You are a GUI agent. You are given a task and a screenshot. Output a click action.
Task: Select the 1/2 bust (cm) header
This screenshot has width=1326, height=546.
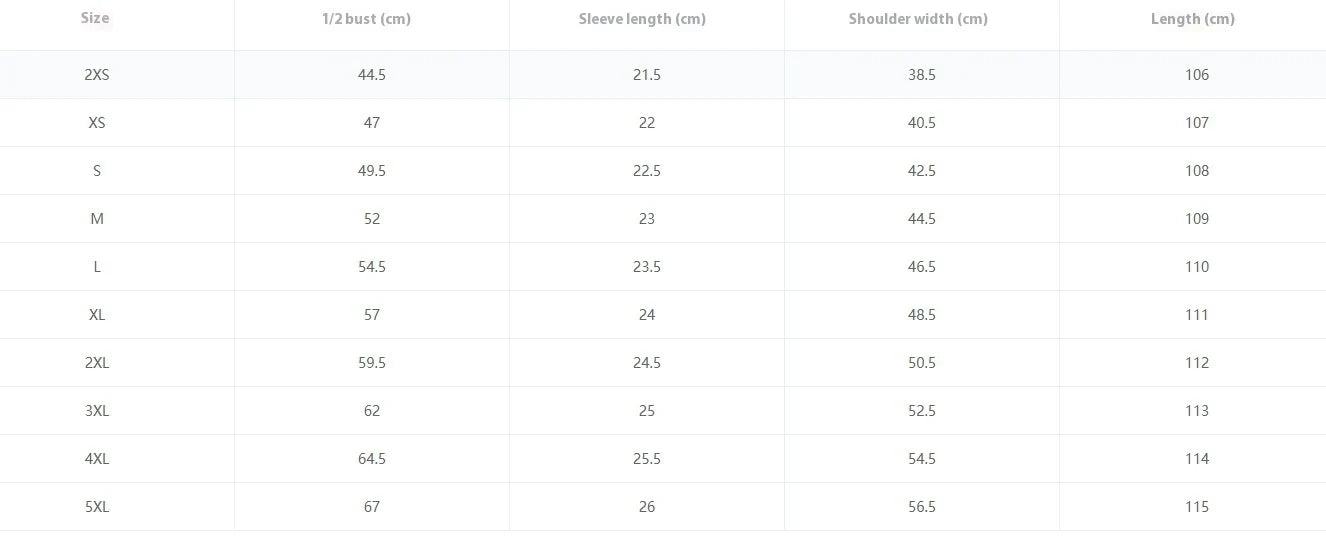point(367,19)
